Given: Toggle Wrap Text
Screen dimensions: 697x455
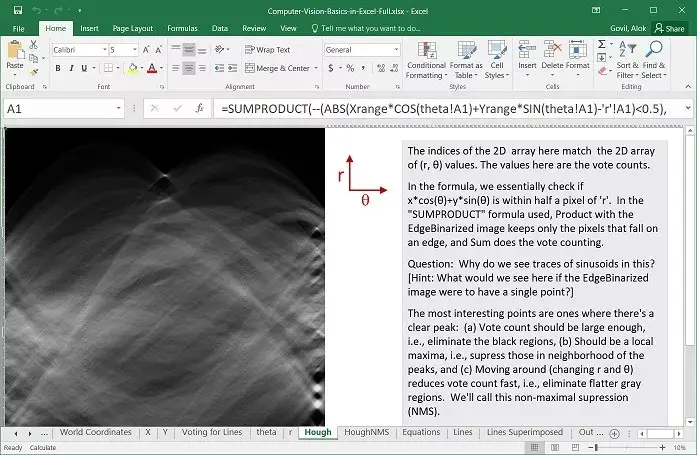Looking at the screenshot, I should (266, 49).
